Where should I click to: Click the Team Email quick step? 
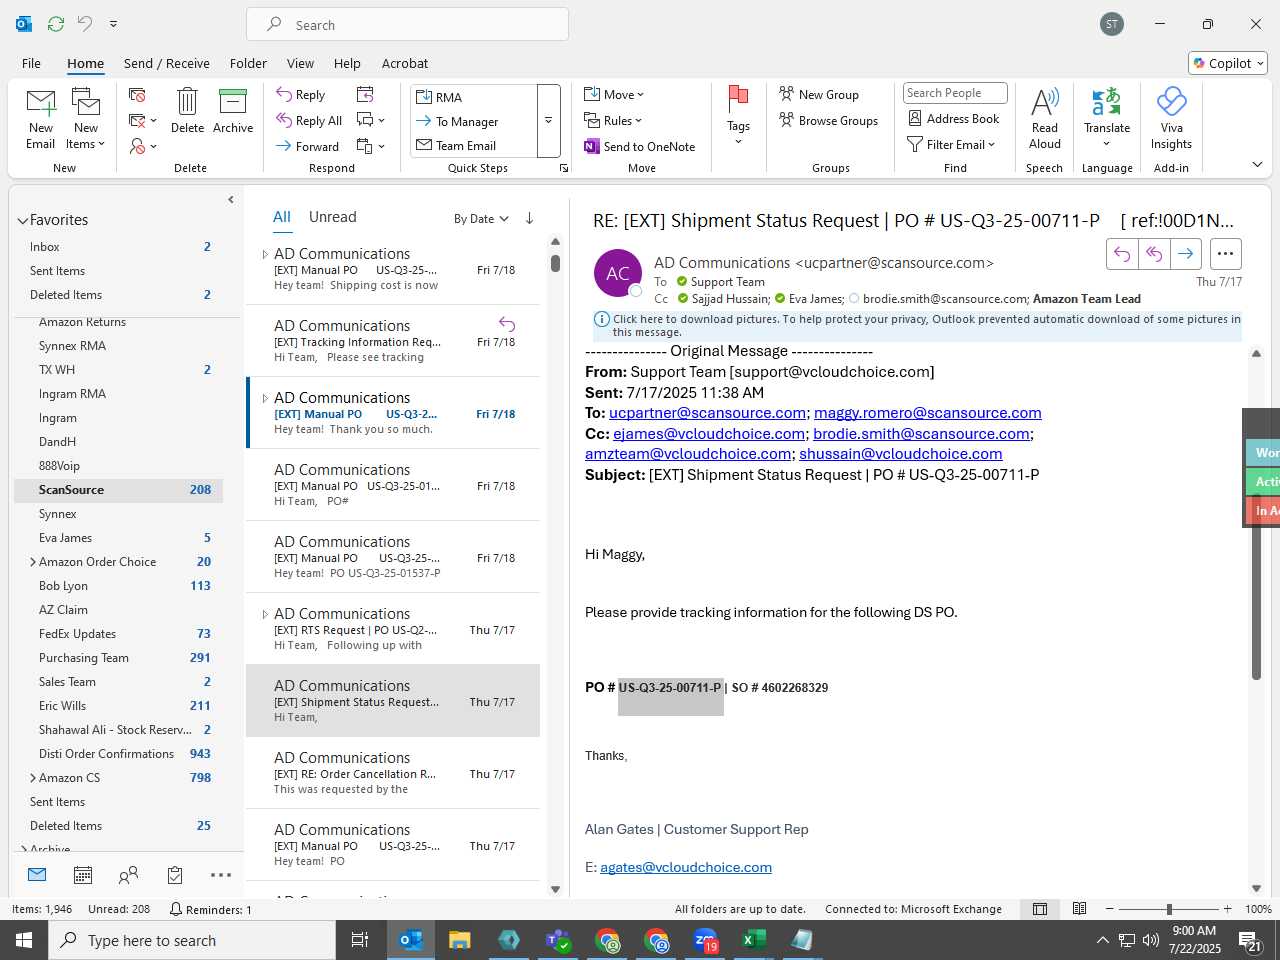[474, 146]
